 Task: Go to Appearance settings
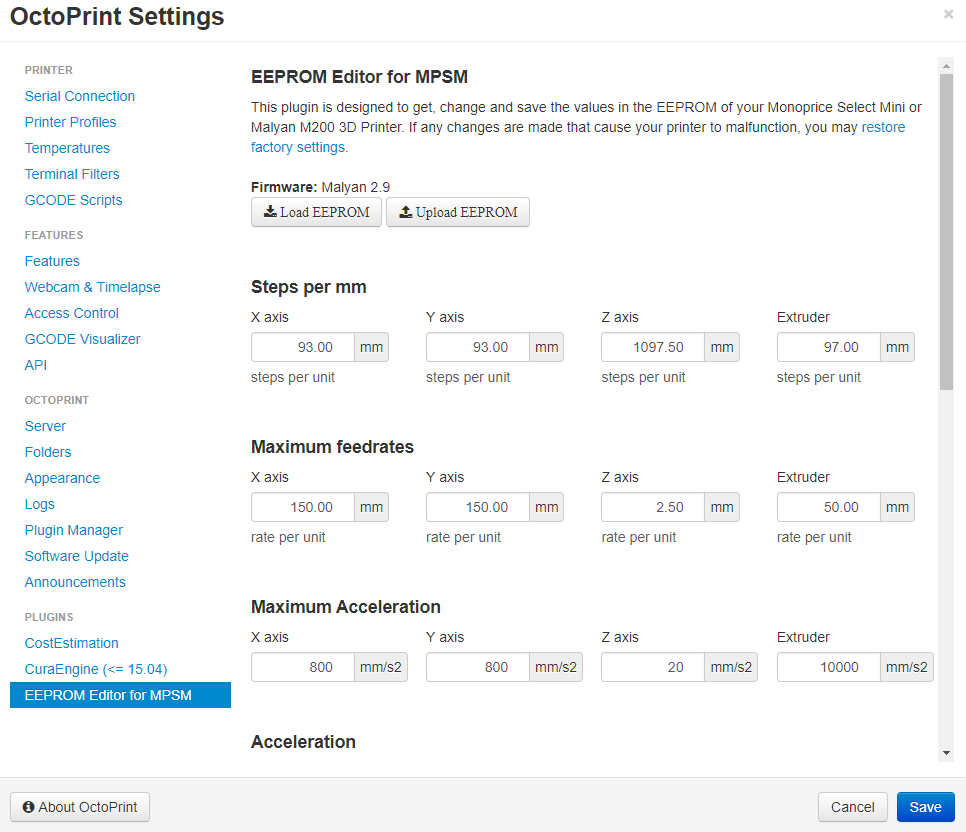click(62, 478)
